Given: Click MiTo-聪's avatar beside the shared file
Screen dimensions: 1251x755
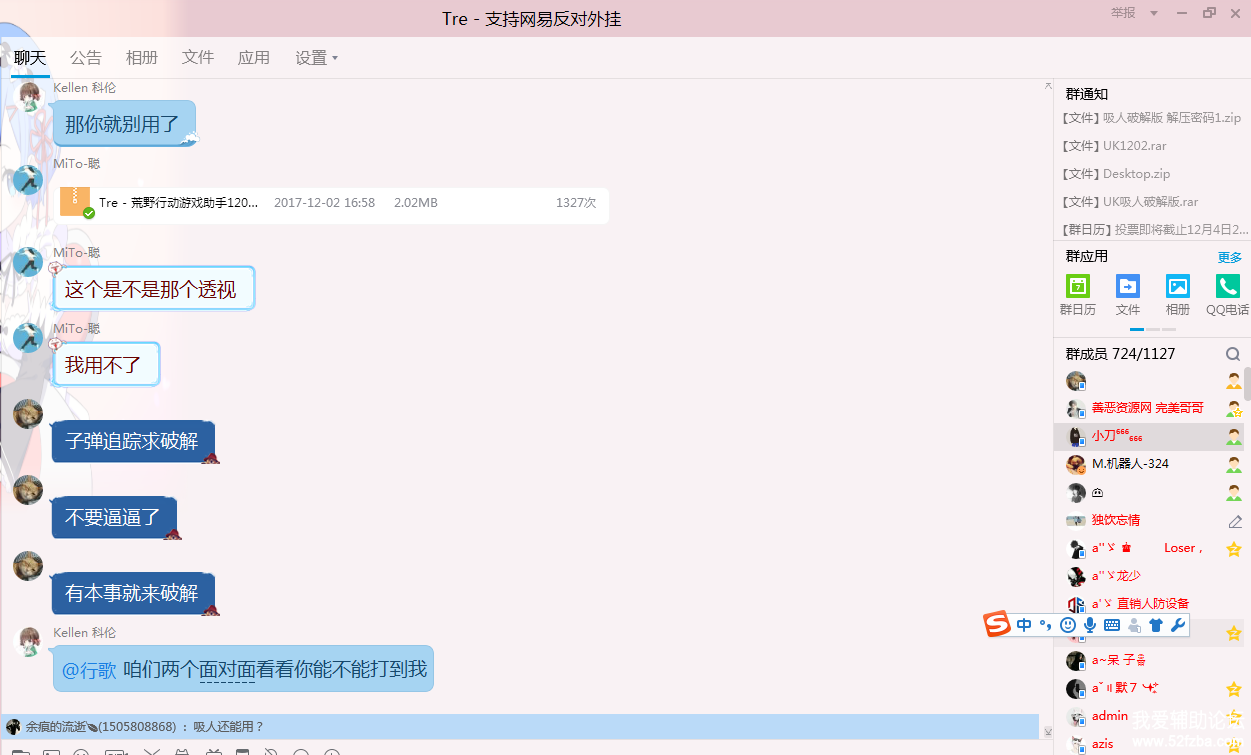Looking at the screenshot, I should [x=28, y=181].
